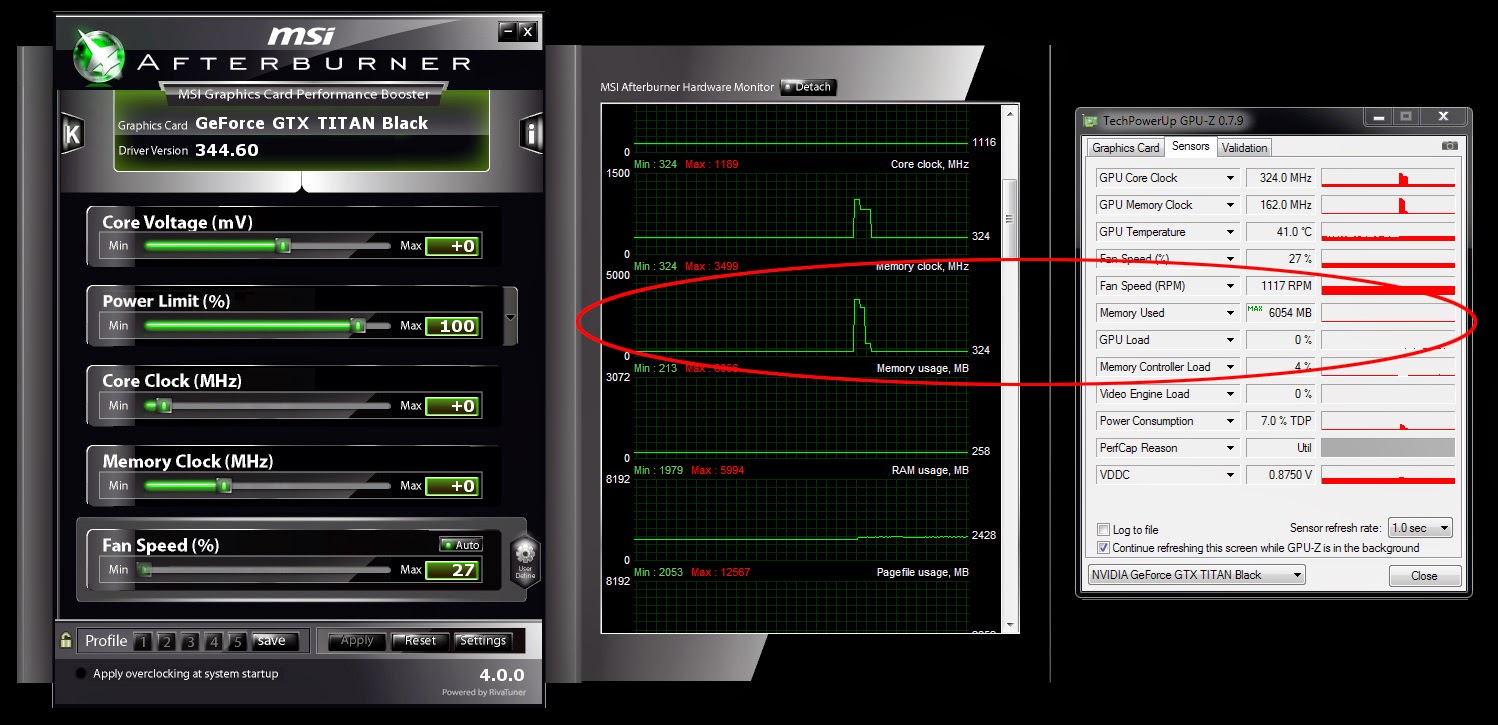The width and height of the screenshot is (1498, 725).
Task: Click the Core Clock slider
Action: 267,405
